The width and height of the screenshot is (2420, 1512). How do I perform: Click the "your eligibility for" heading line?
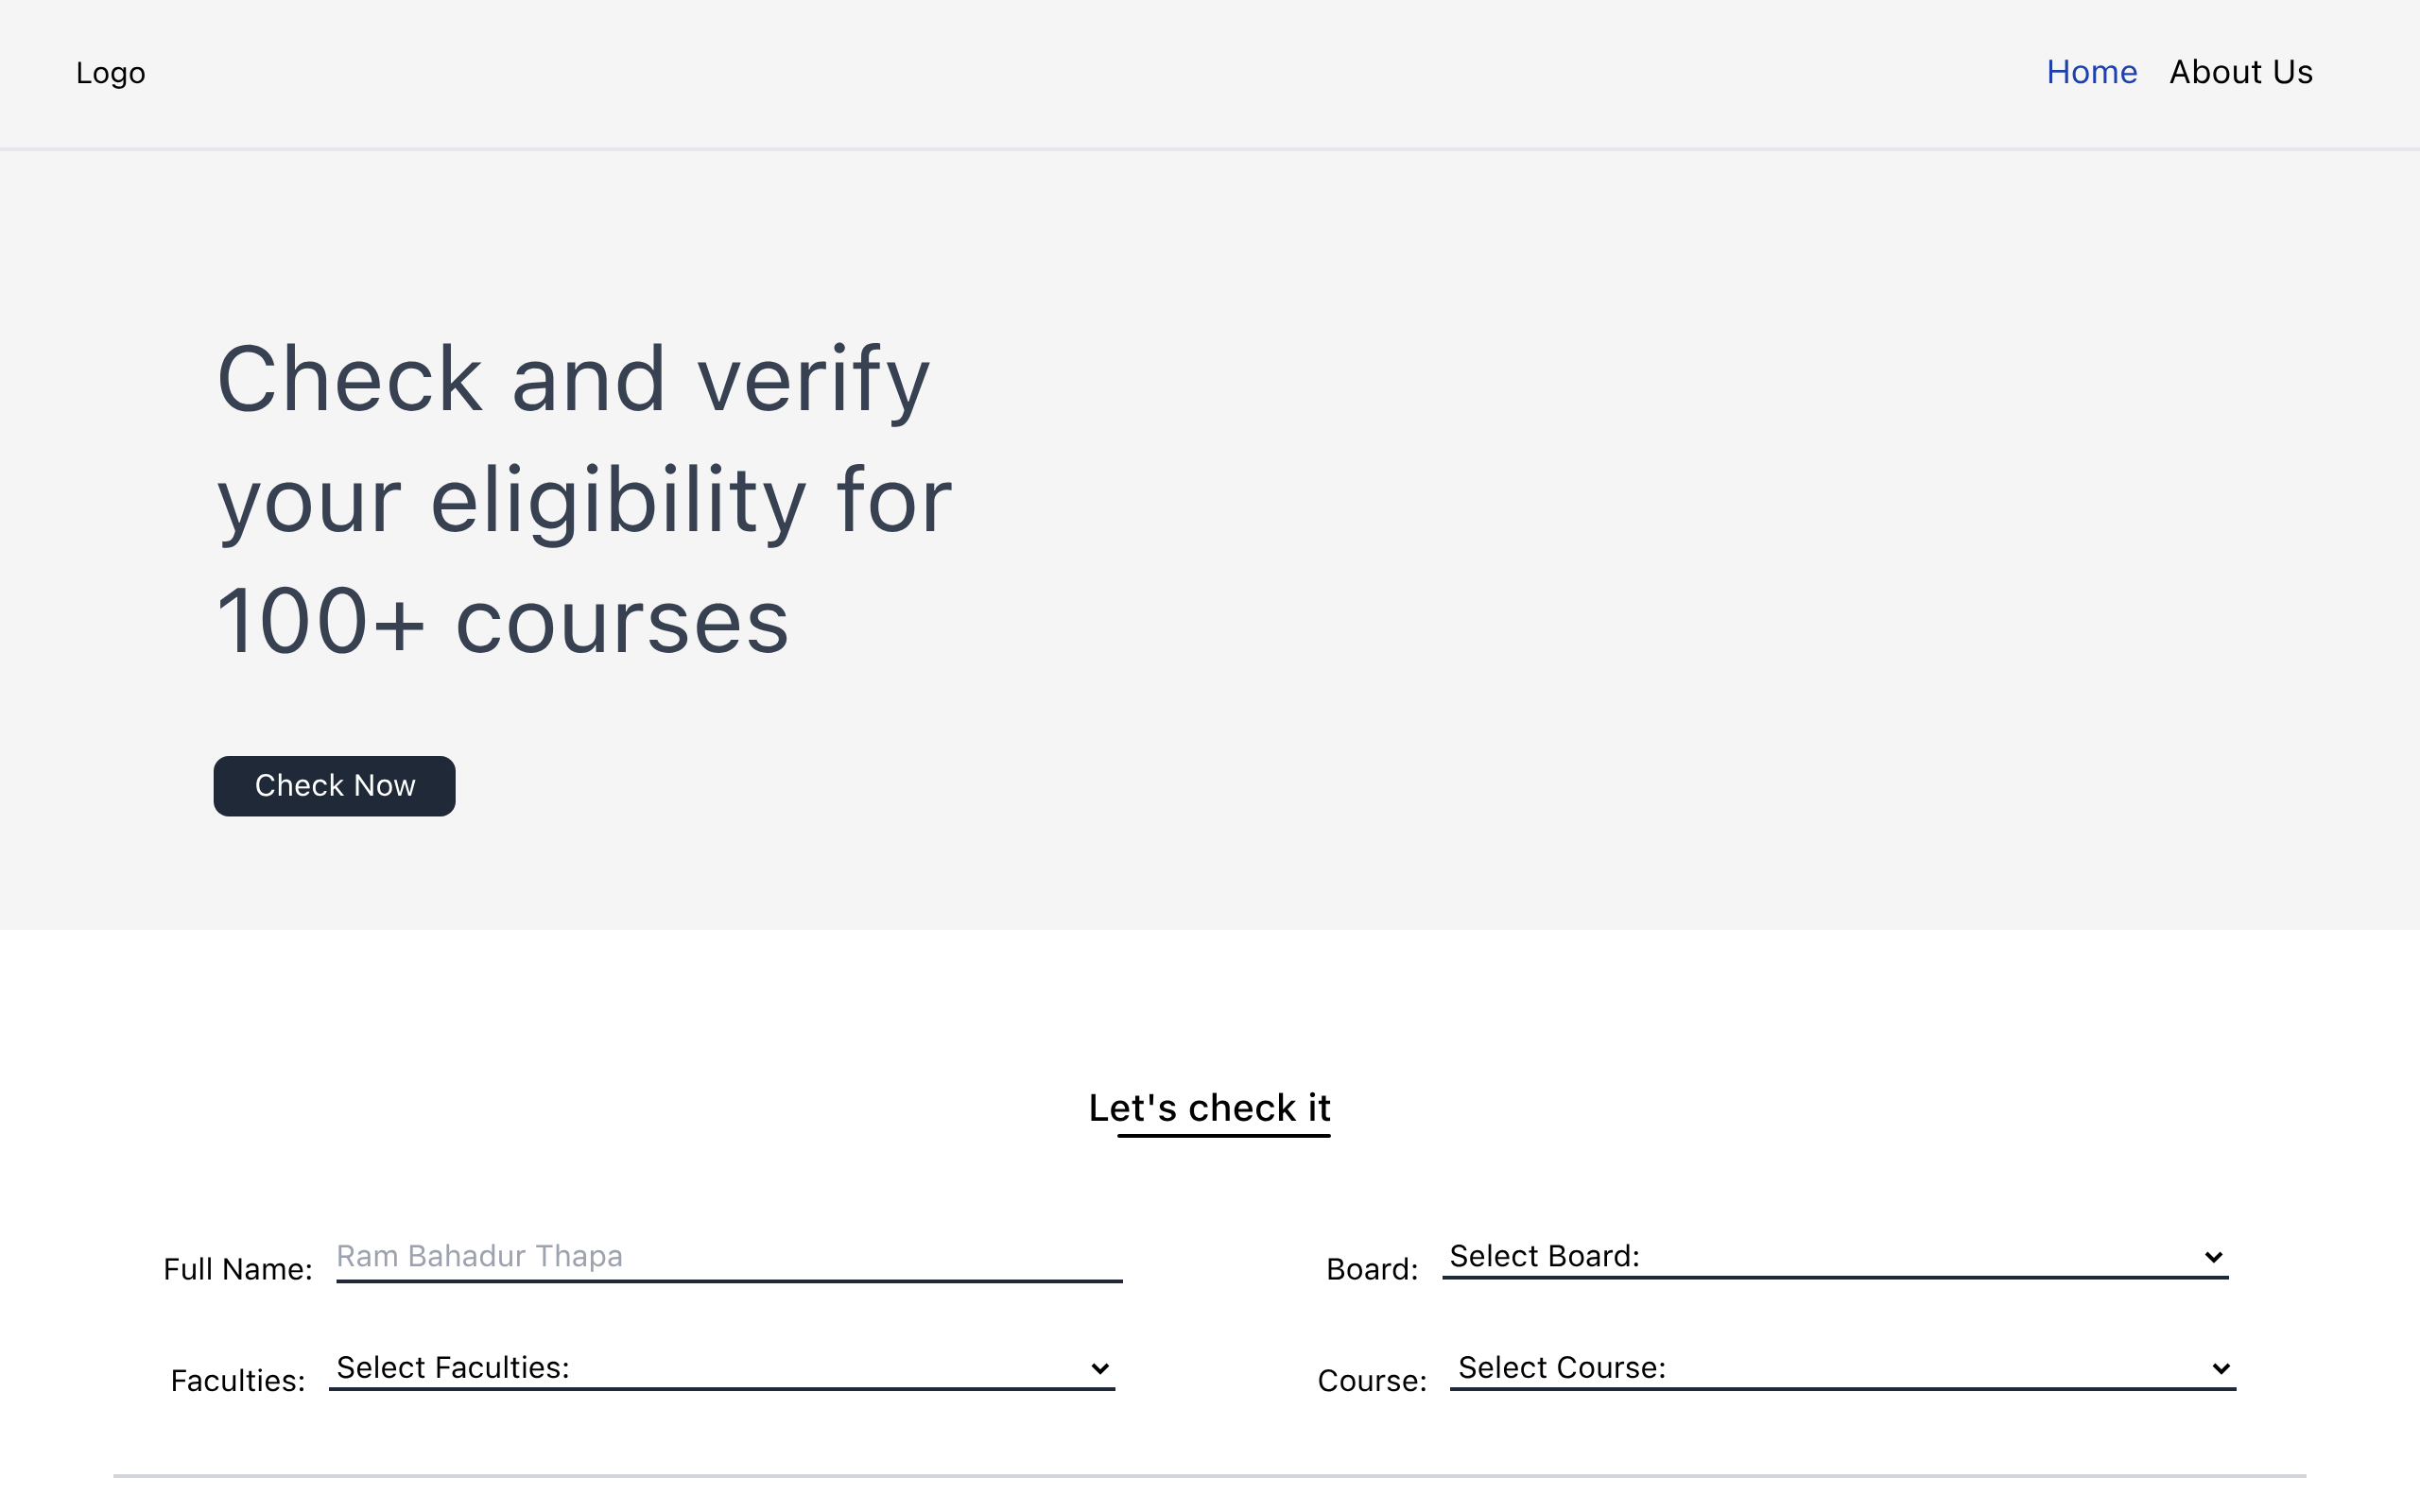[584, 501]
